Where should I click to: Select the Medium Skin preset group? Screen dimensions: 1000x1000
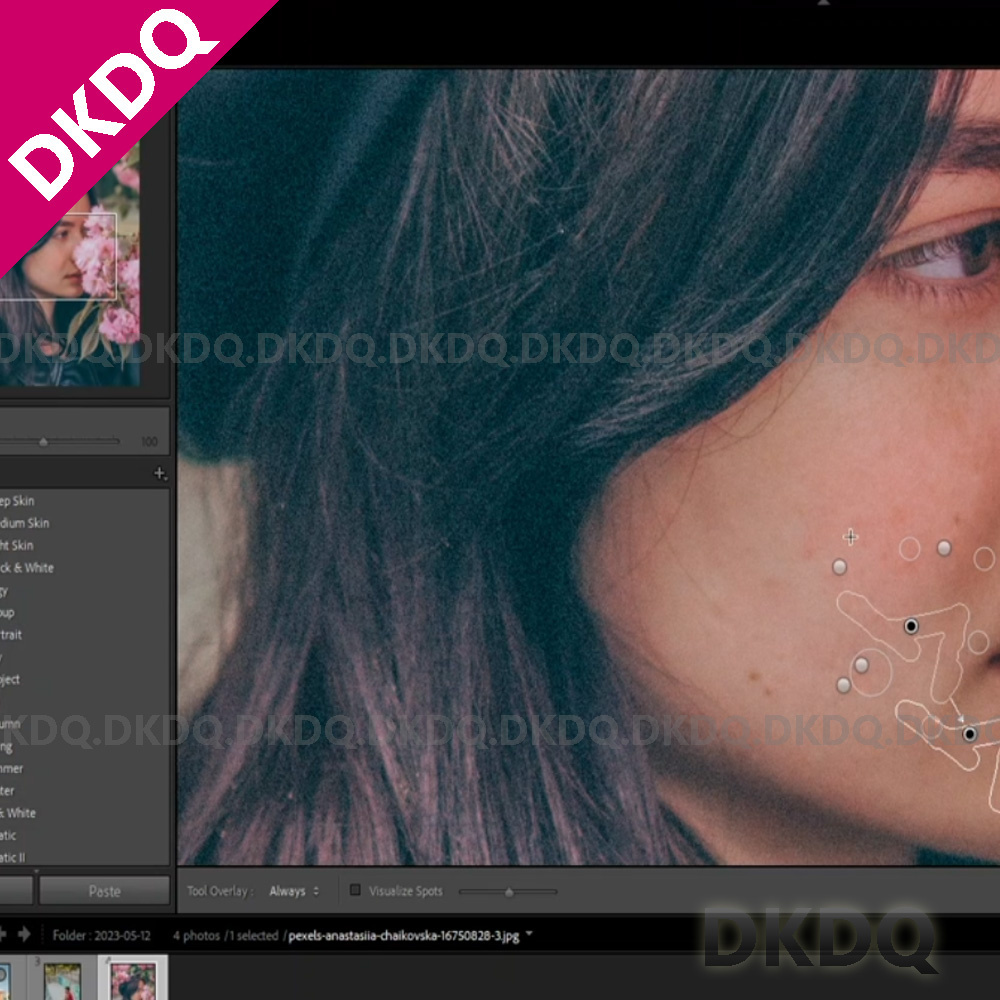pos(25,523)
